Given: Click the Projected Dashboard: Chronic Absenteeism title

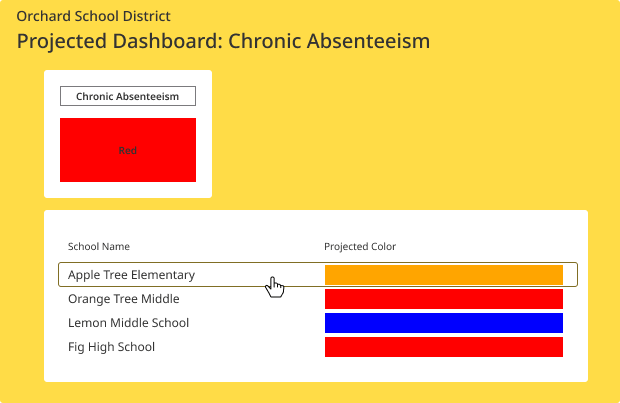Looking at the screenshot, I should pos(223,41).
